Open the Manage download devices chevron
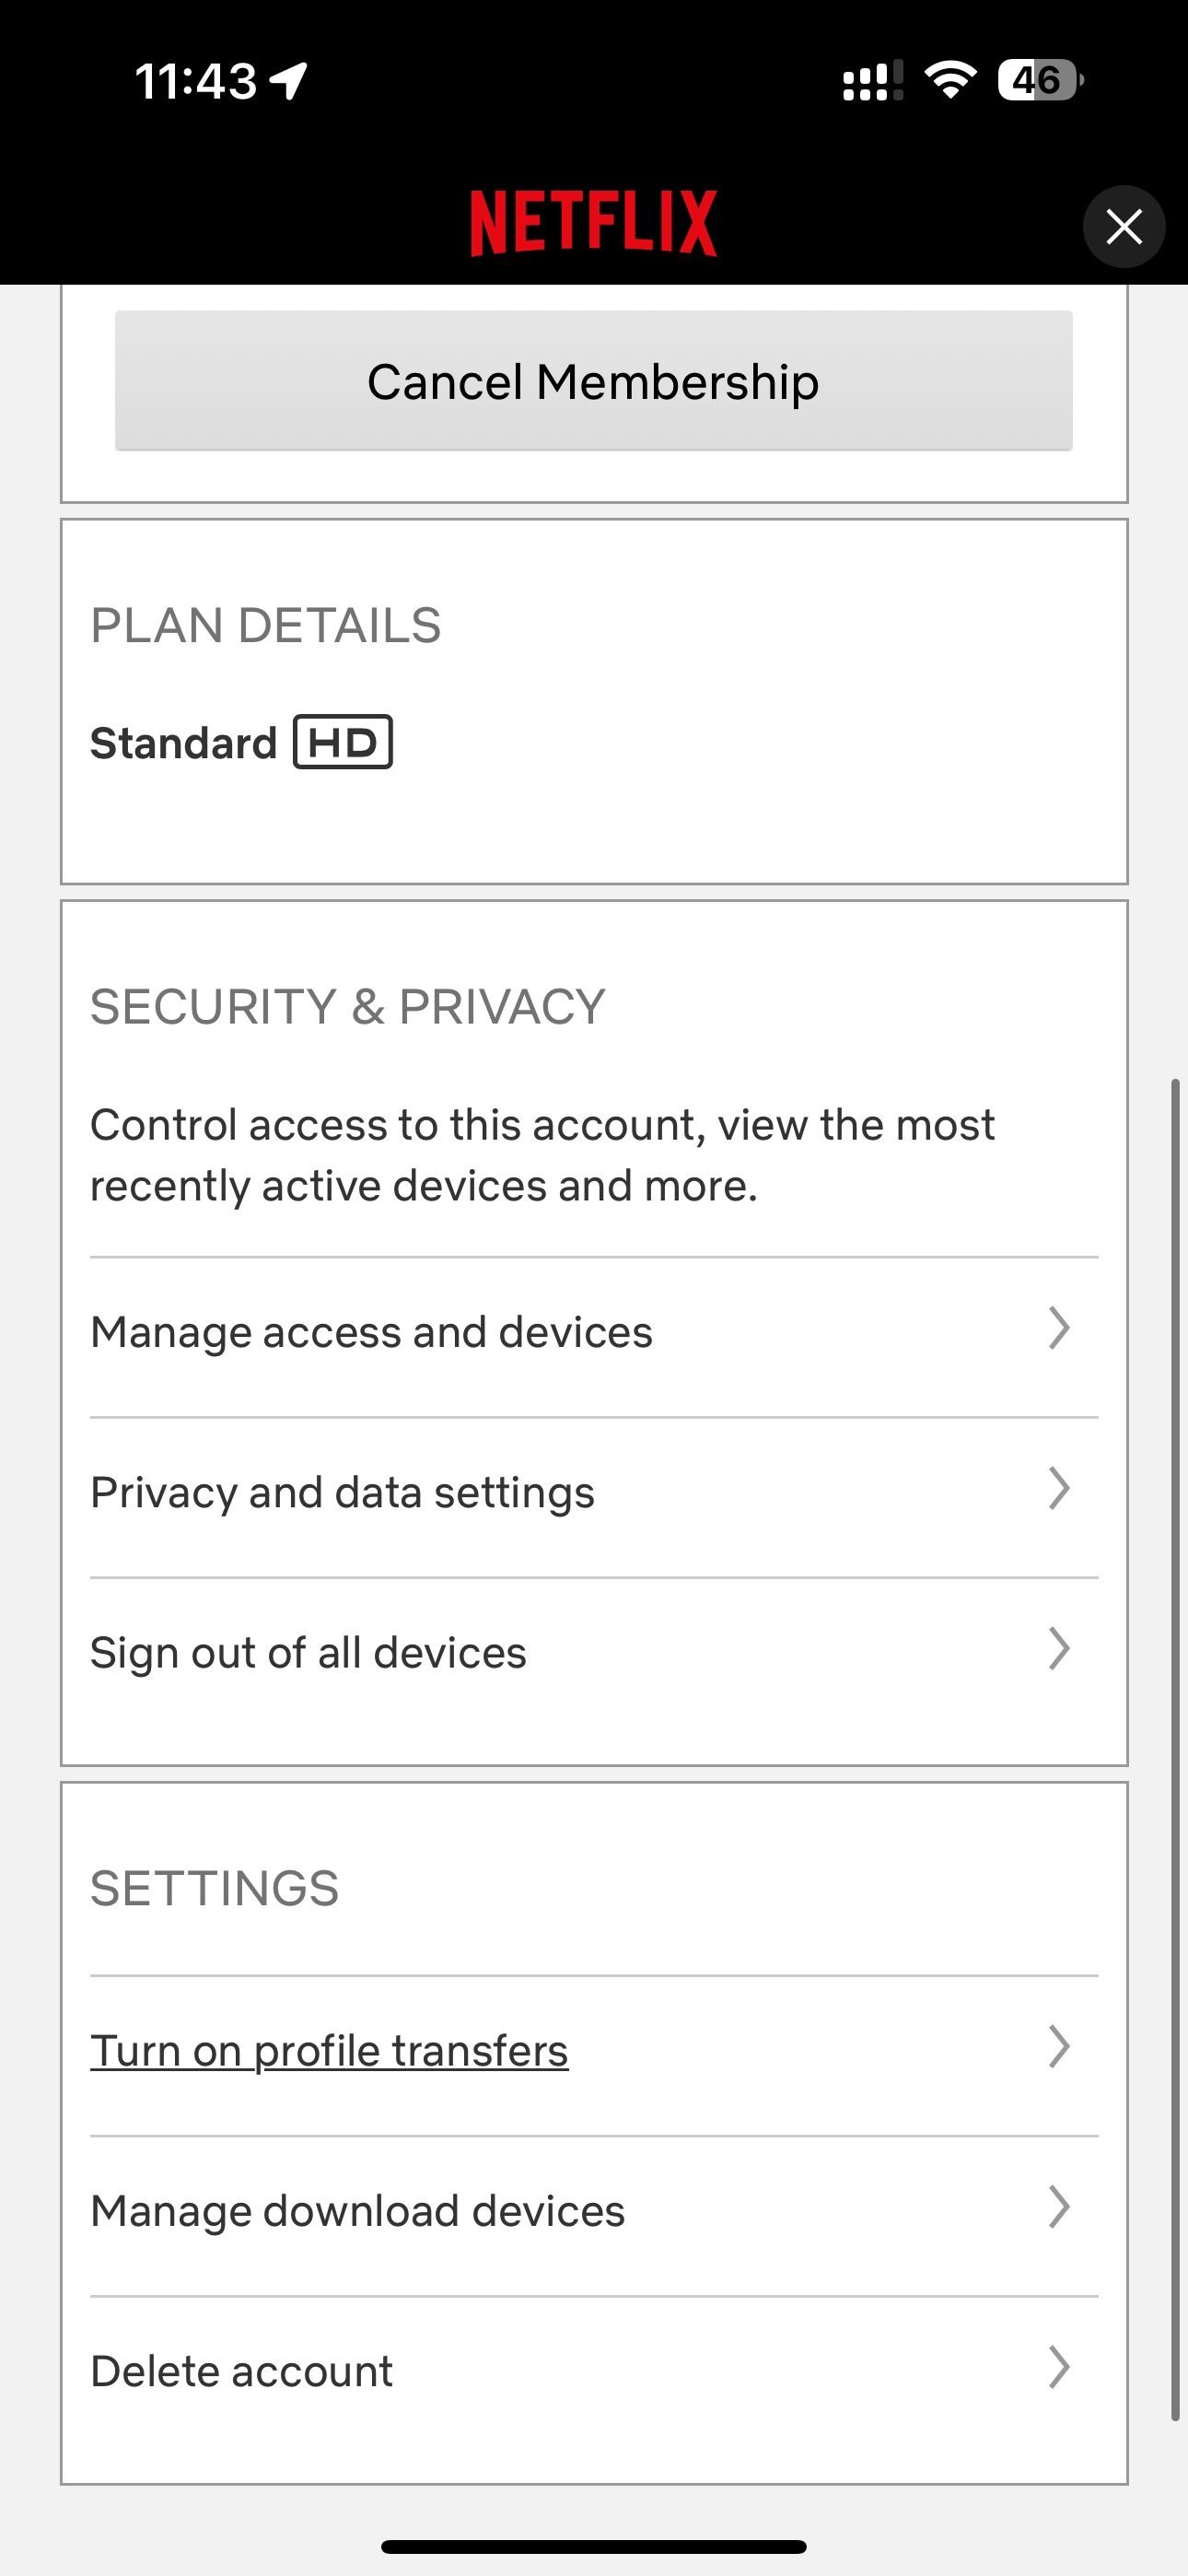The image size is (1188, 2576). [1058, 2209]
